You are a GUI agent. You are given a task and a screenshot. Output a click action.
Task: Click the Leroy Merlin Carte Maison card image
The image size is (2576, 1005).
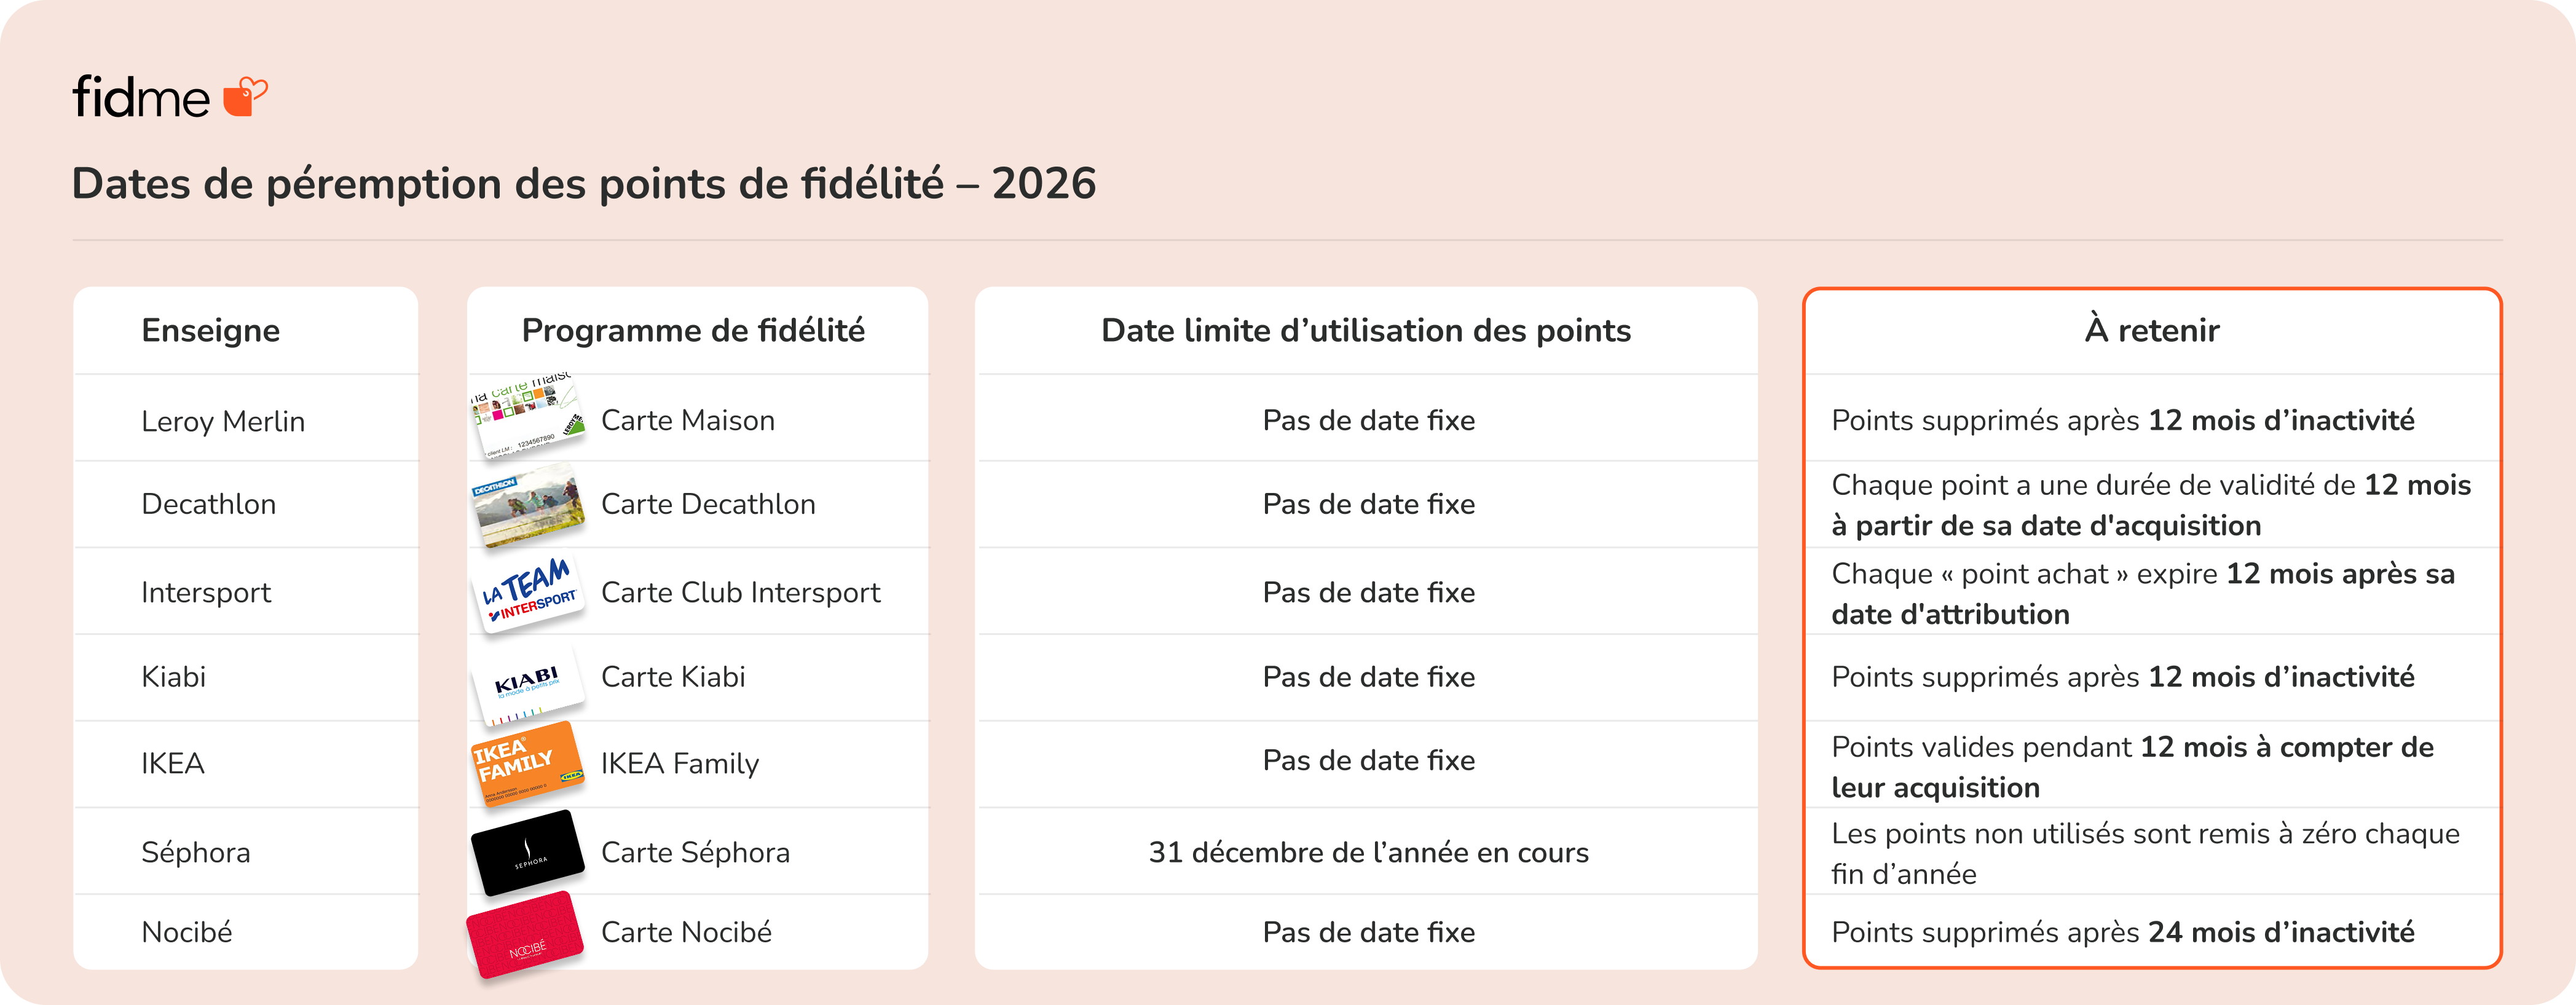click(527, 417)
